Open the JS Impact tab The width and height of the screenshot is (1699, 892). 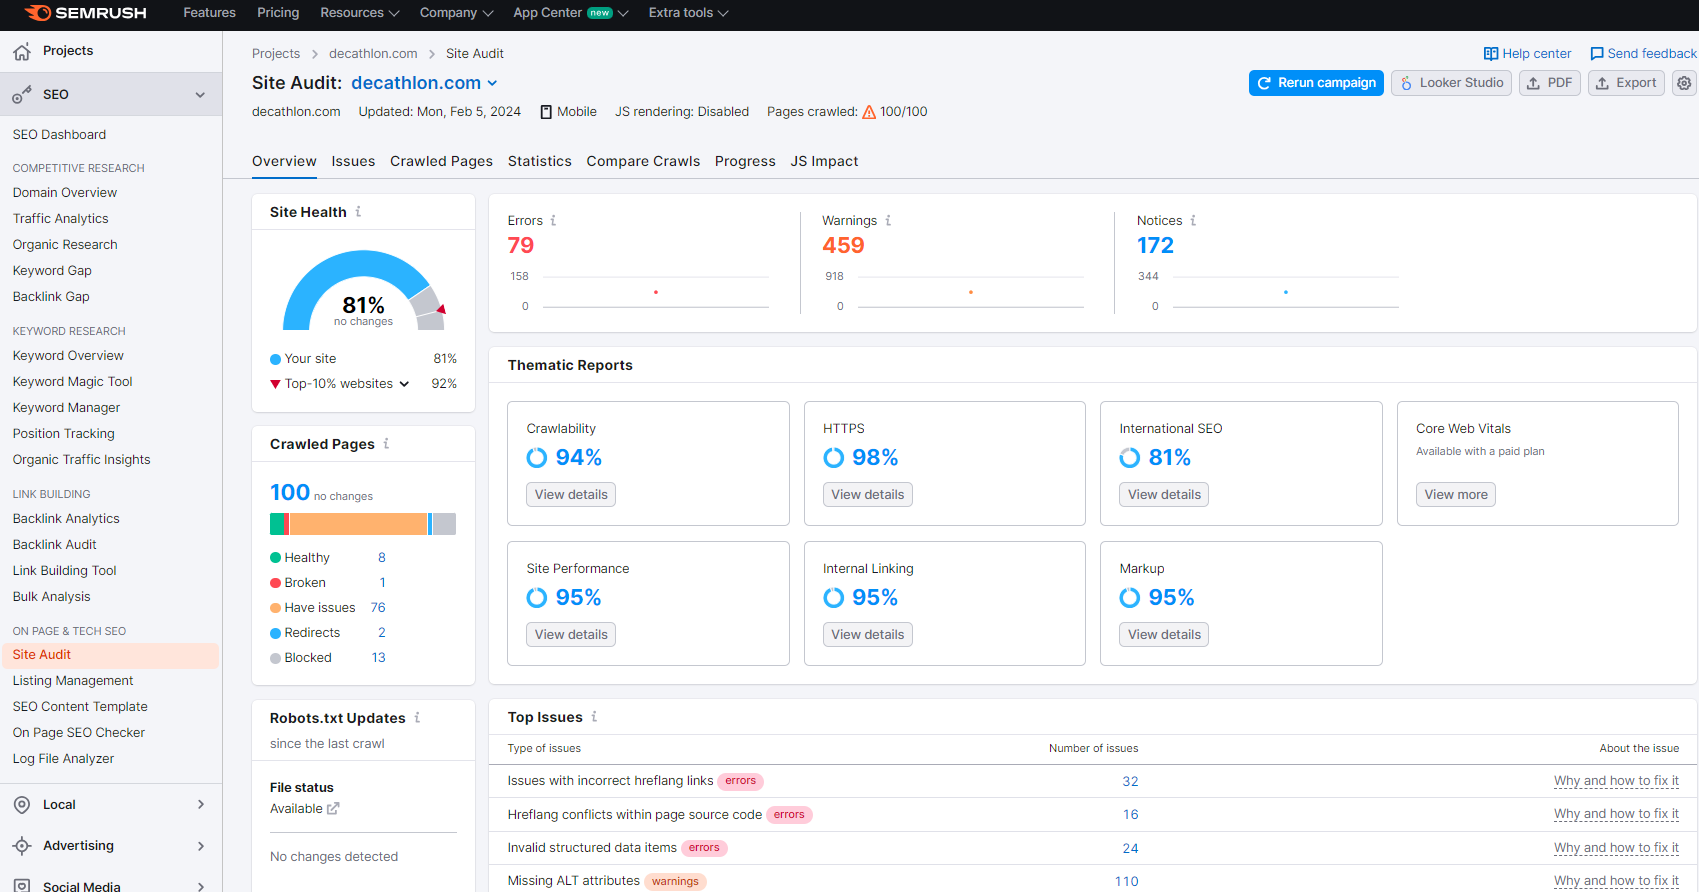pyautogui.click(x=824, y=162)
